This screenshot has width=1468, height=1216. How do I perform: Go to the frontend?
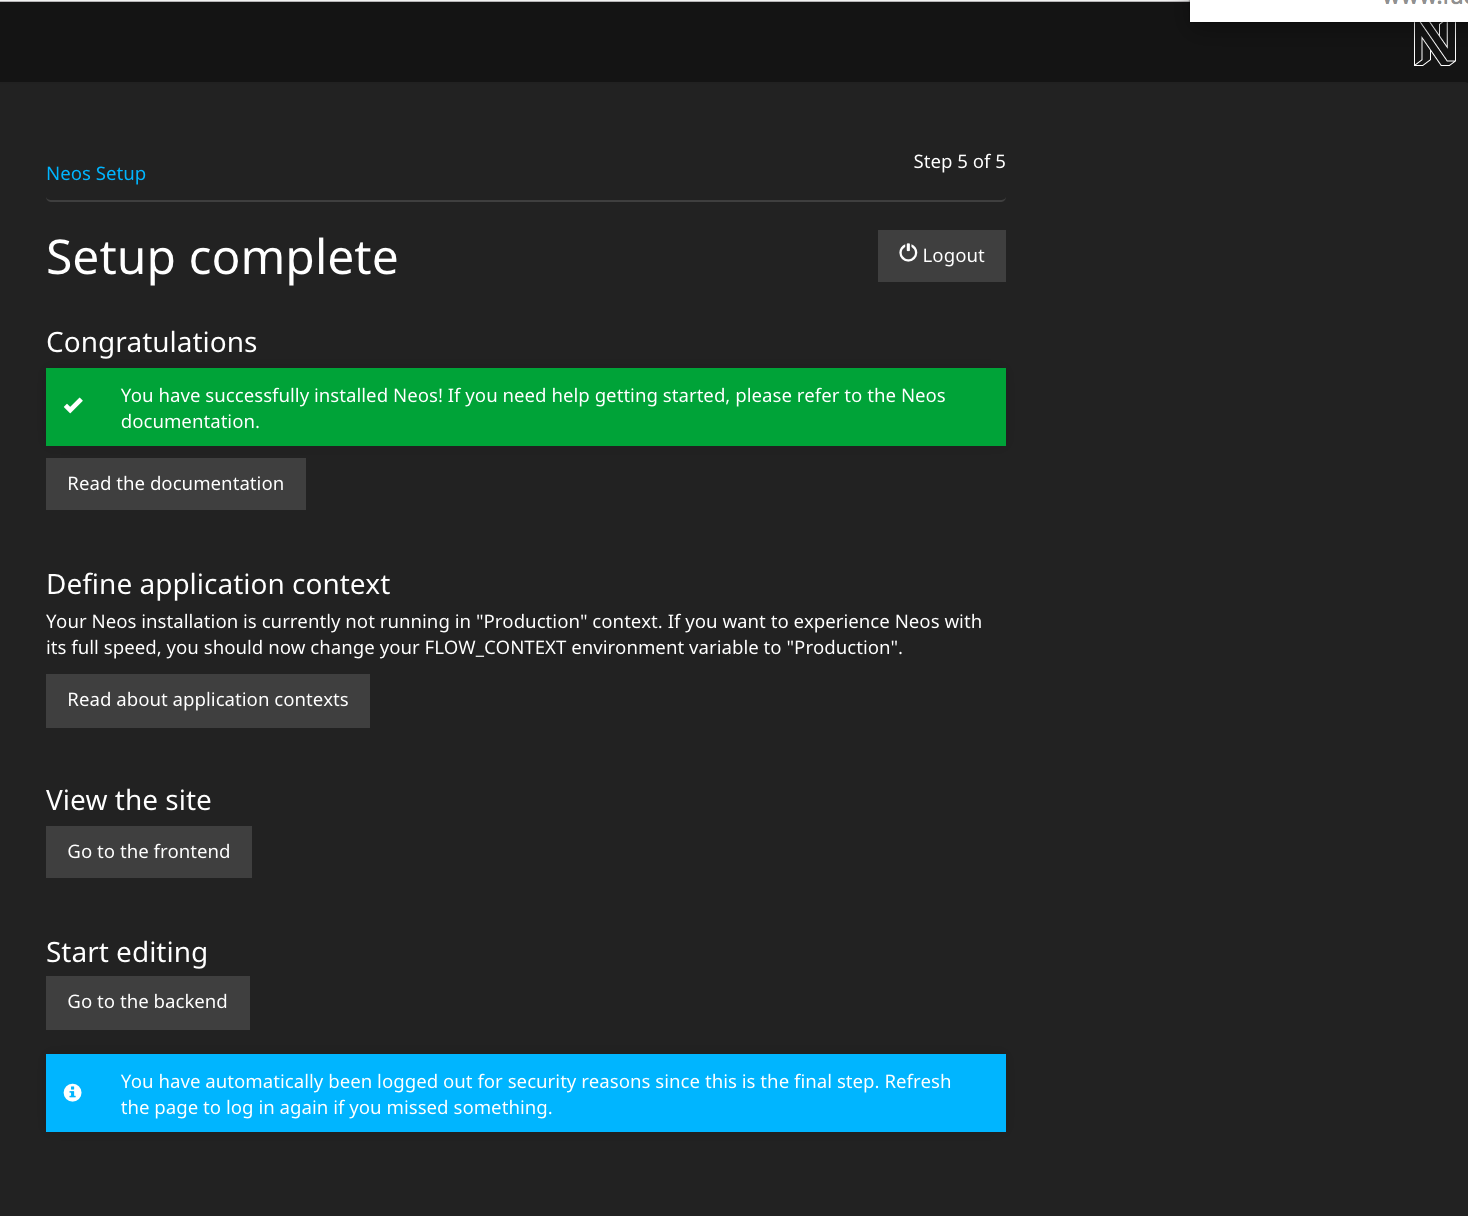pos(149,852)
